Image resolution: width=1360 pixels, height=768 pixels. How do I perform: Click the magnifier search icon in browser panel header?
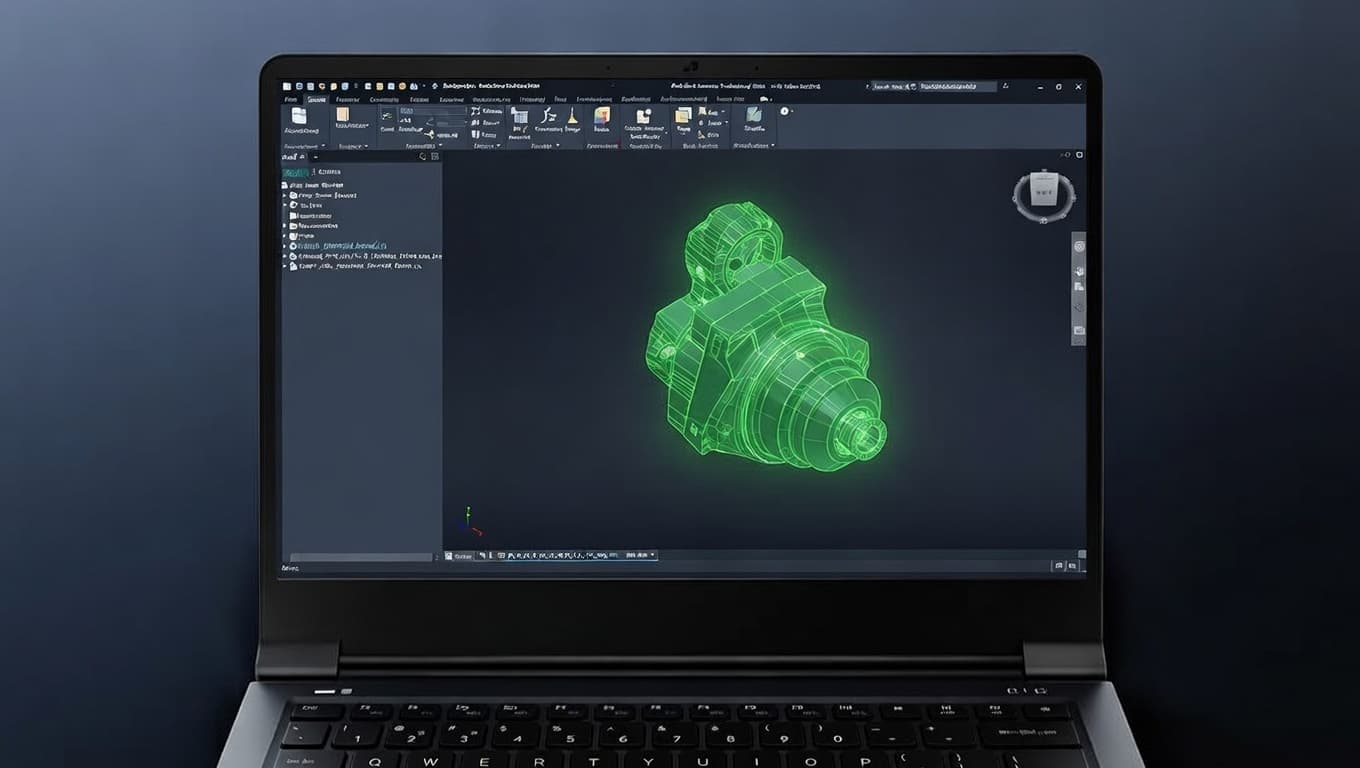pyautogui.click(x=423, y=157)
